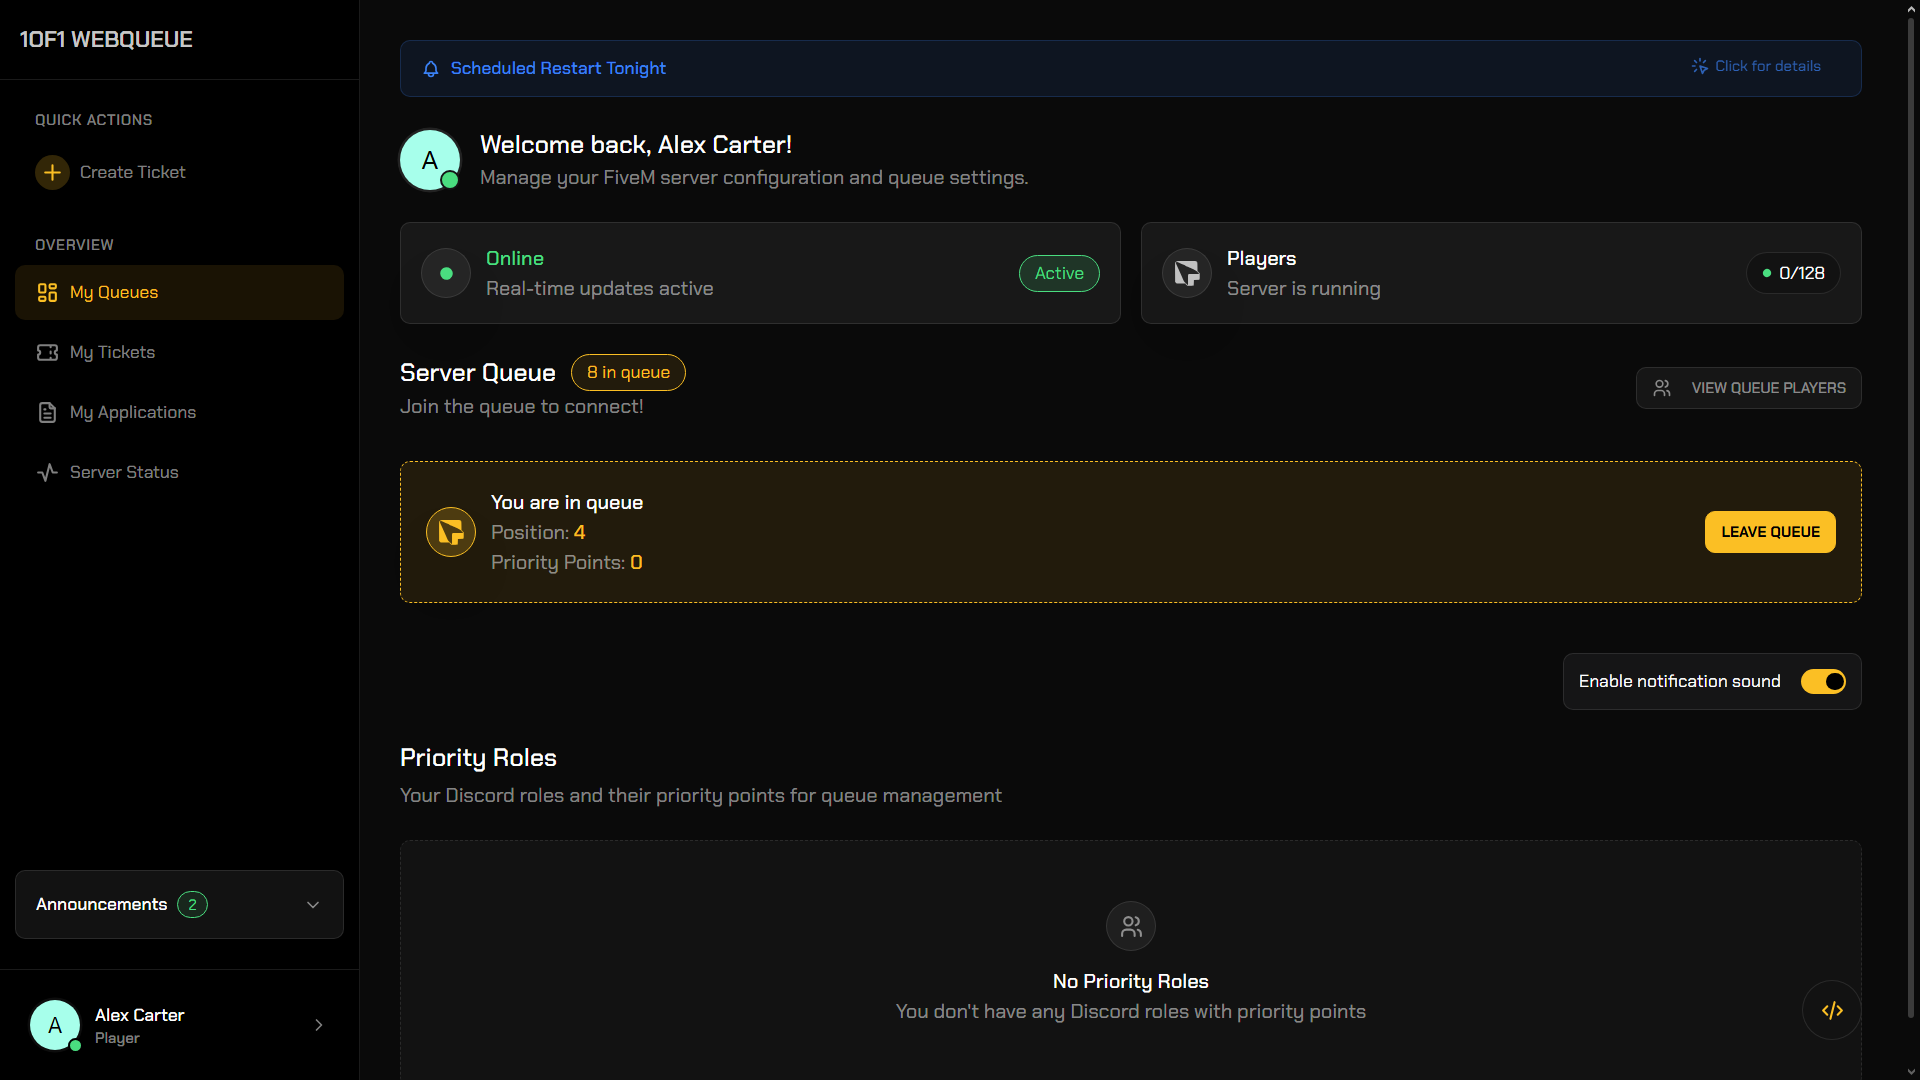The height and width of the screenshot is (1080, 1920).
Task: Click the No Priority Roles users icon
Action: point(1131,927)
